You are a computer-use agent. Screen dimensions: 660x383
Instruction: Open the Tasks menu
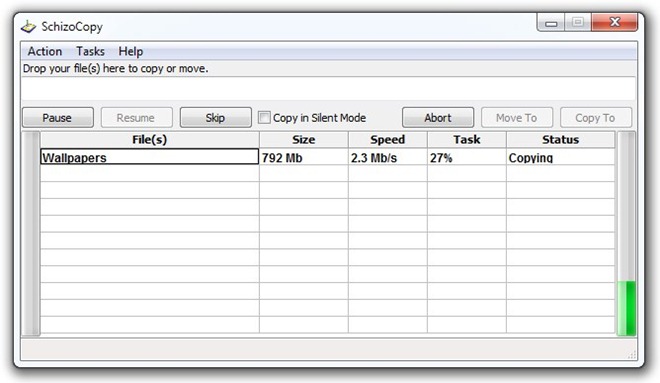point(90,51)
